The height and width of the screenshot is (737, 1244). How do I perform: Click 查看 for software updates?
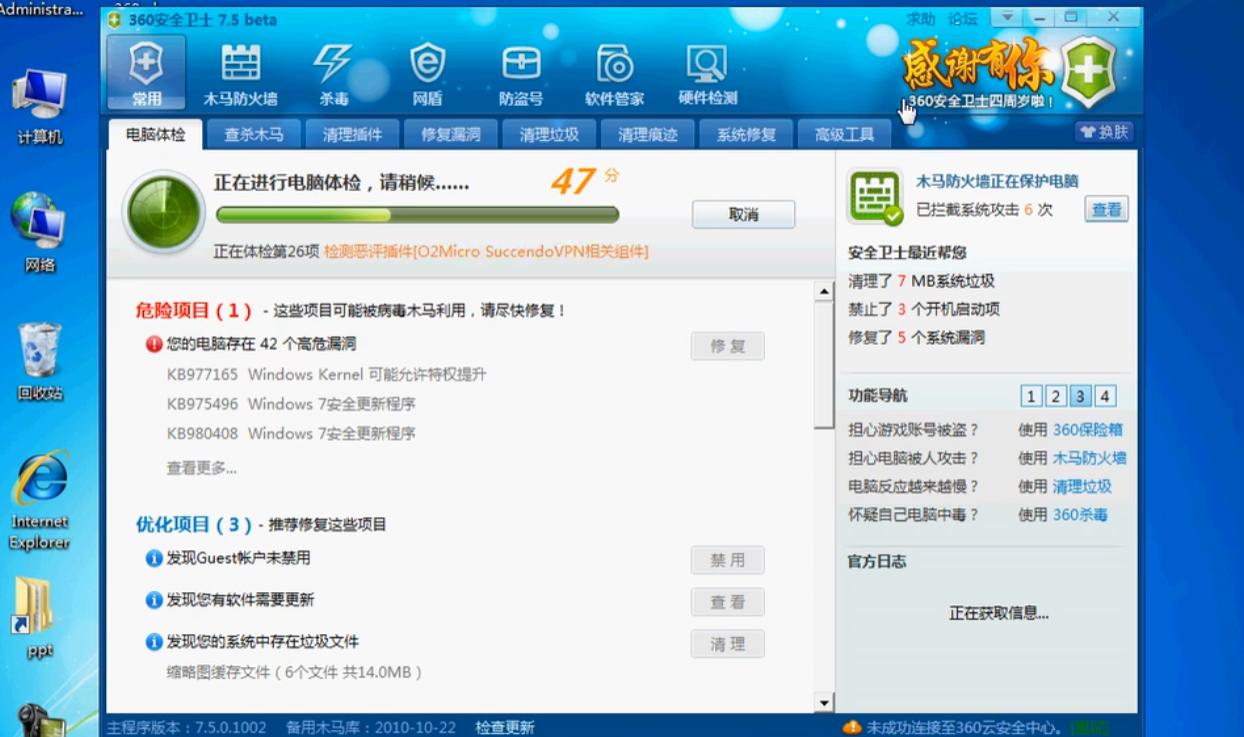tap(727, 602)
